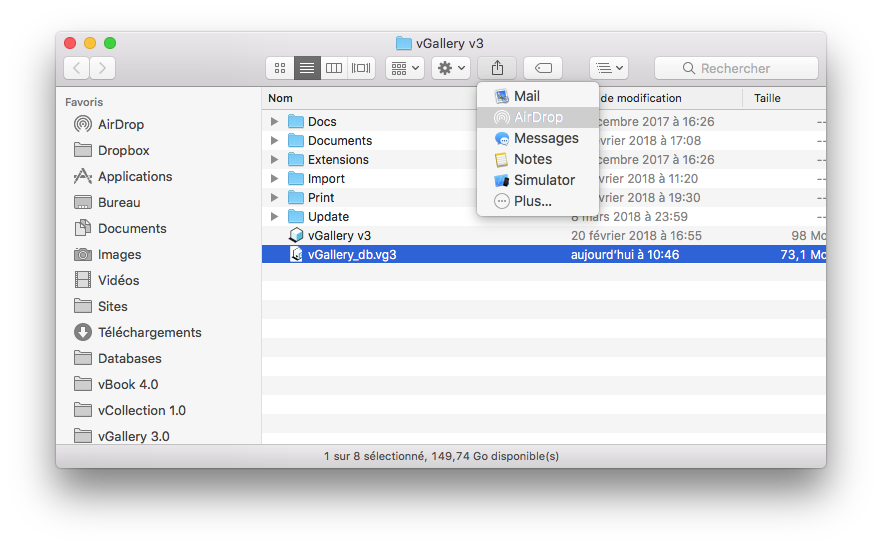Activate list view mode button

(x=307, y=68)
